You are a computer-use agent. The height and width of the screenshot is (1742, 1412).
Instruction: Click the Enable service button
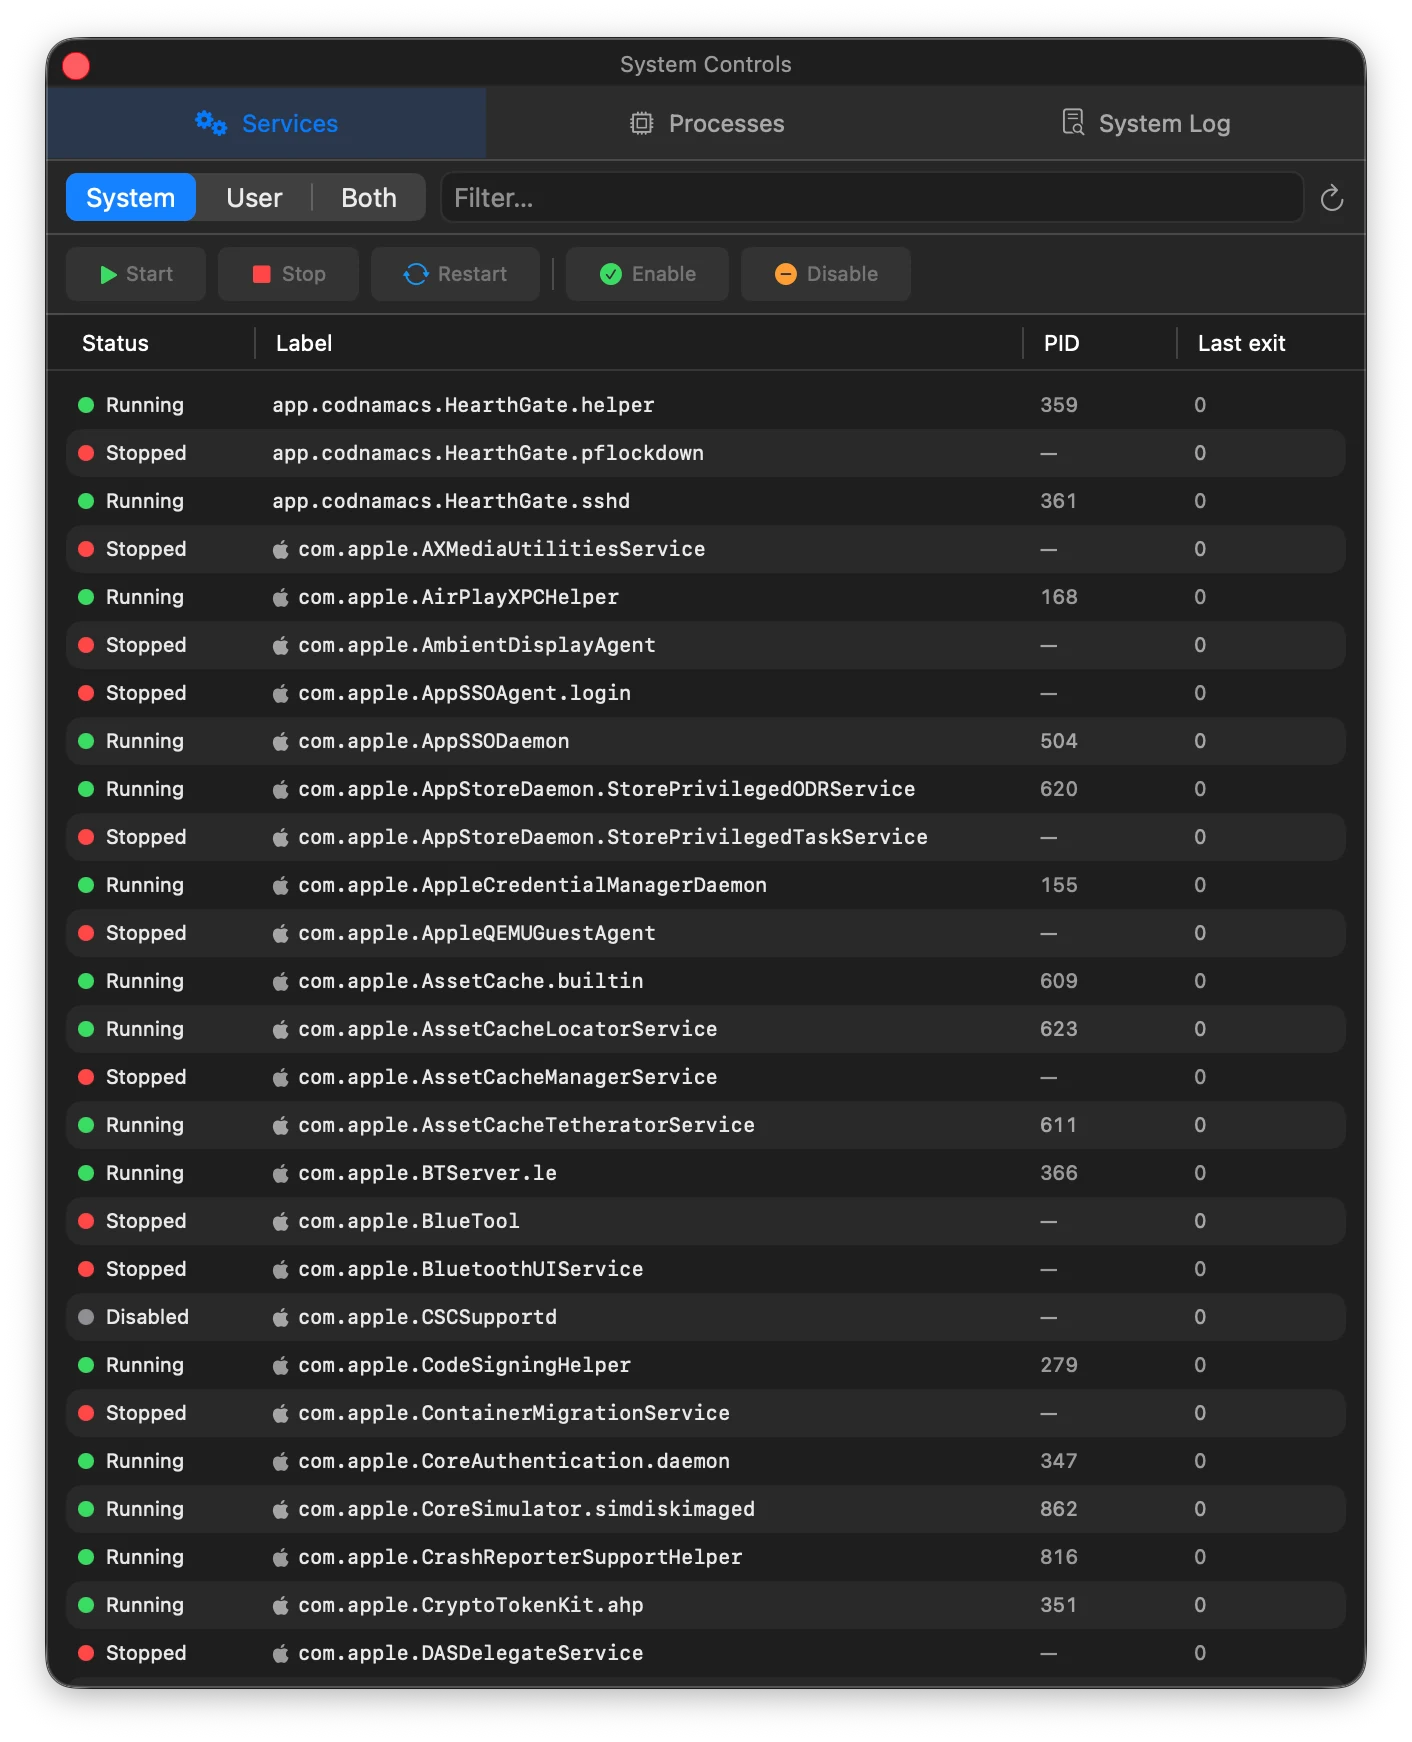click(x=647, y=274)
